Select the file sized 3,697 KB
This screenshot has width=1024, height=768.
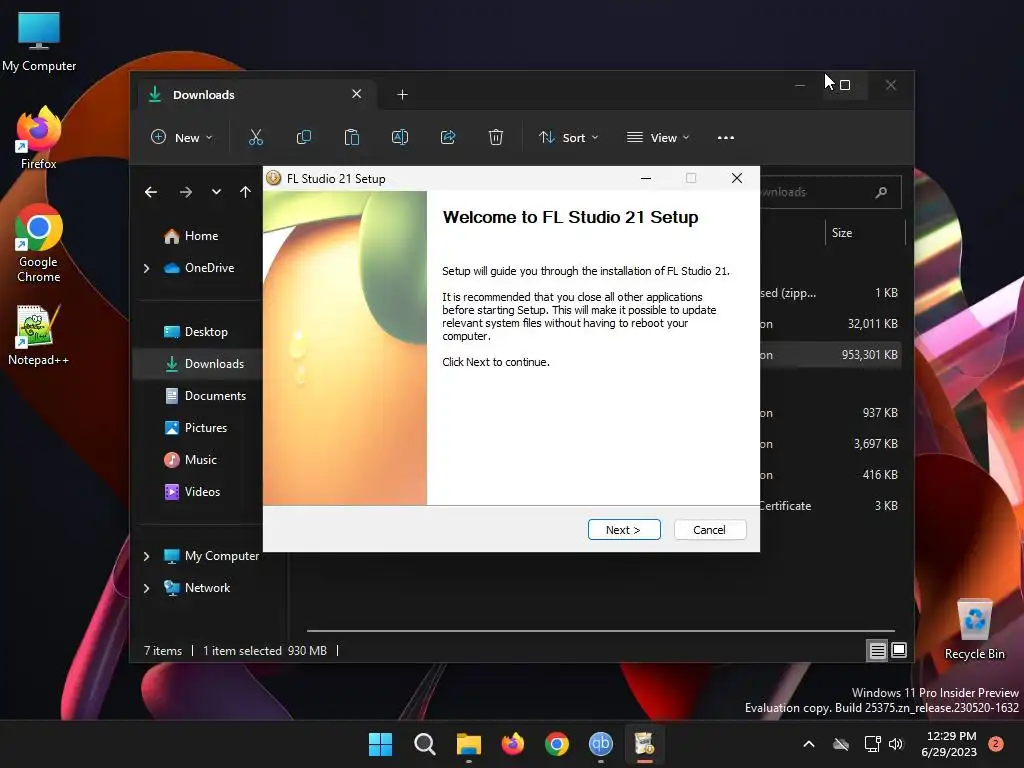pos(831,444)
